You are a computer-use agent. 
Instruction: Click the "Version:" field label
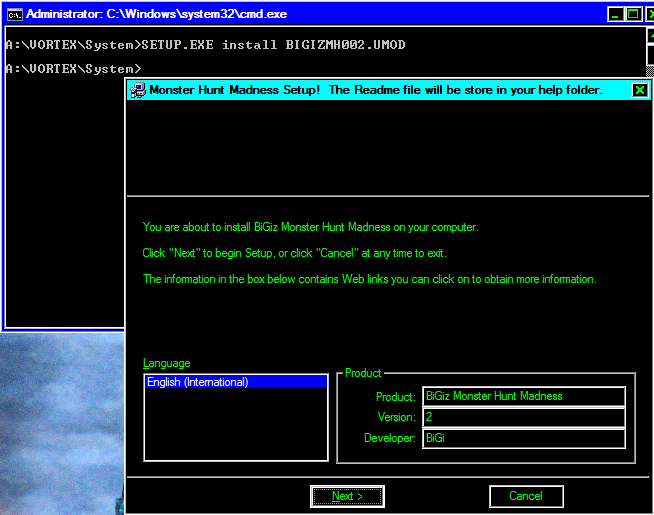click(x=397, y=417)
